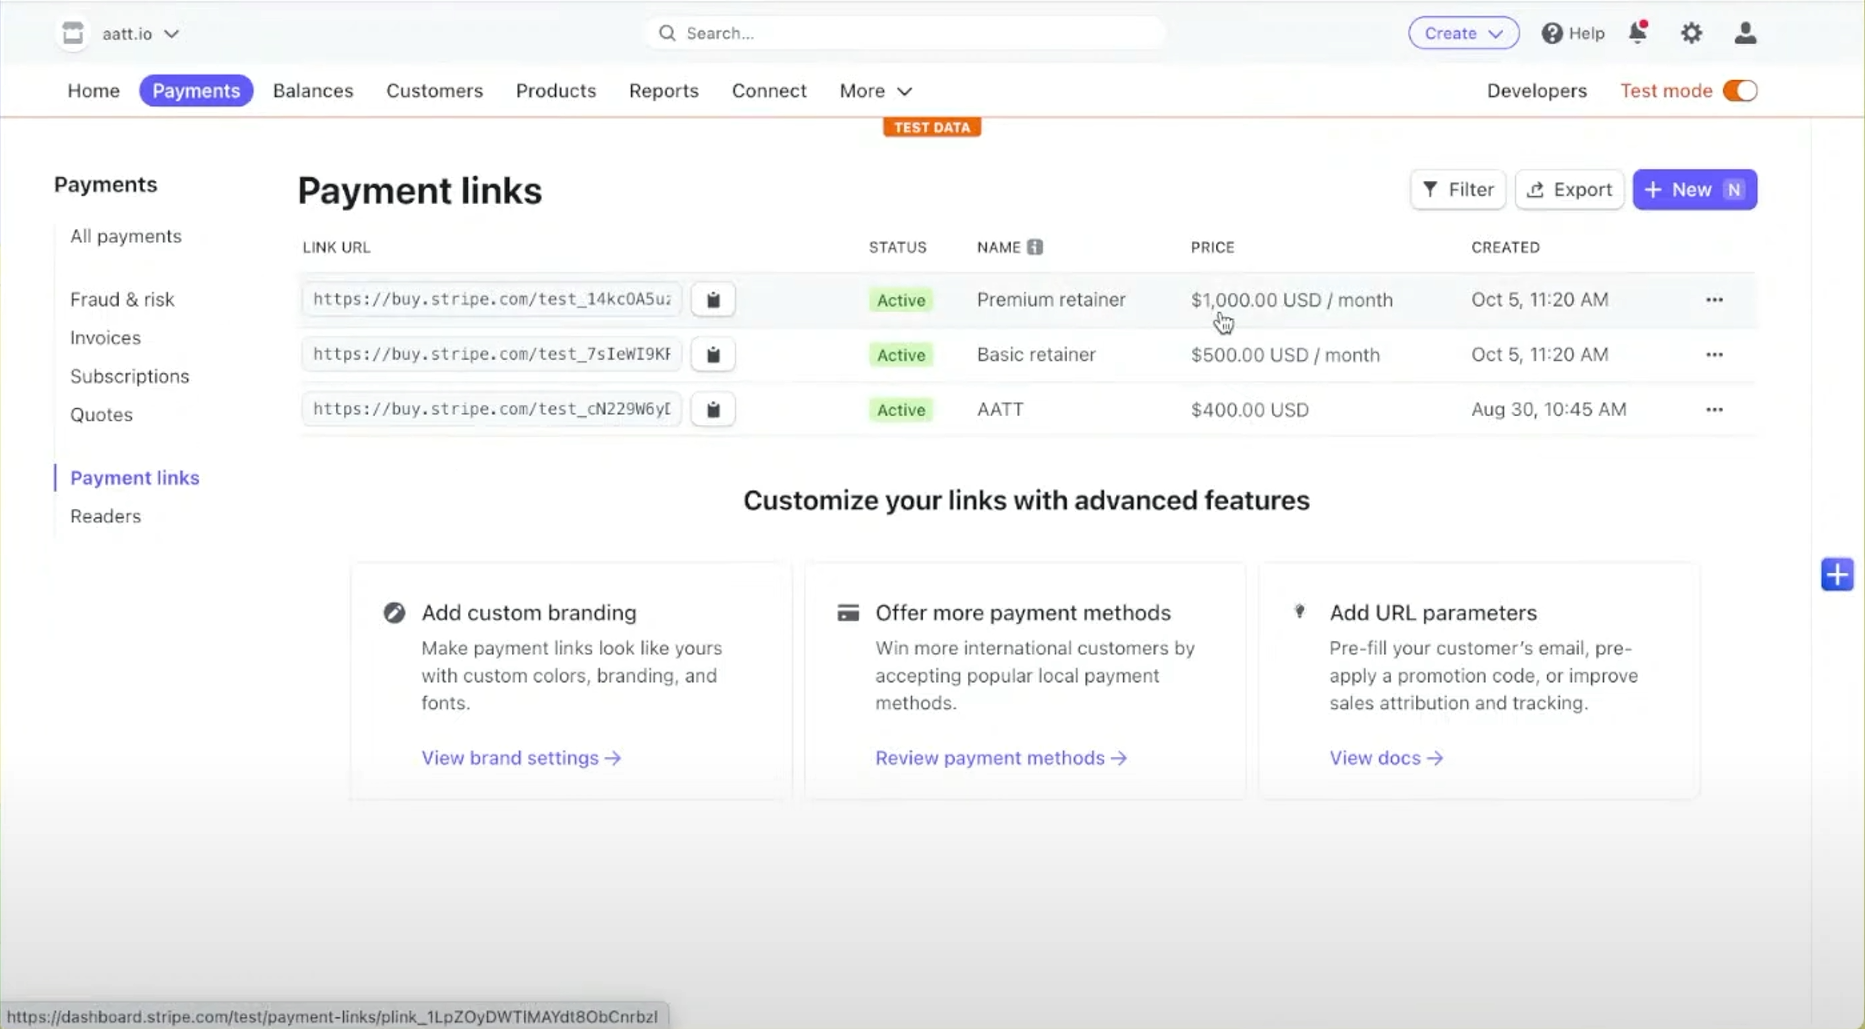Open the Create dropdown
The width and height of the screenshot is (1865, 1029).
[1463, 33]
